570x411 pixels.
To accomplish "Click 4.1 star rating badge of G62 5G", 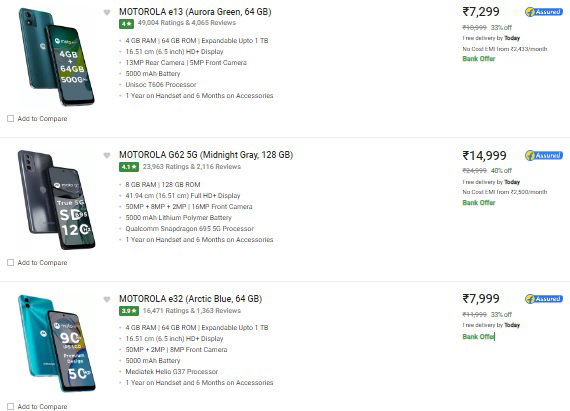I will point(129,167).
